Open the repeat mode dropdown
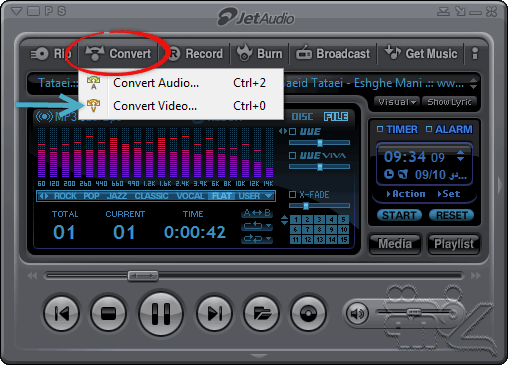The height and width of the screenshot is (365, 508). (257, 226)
